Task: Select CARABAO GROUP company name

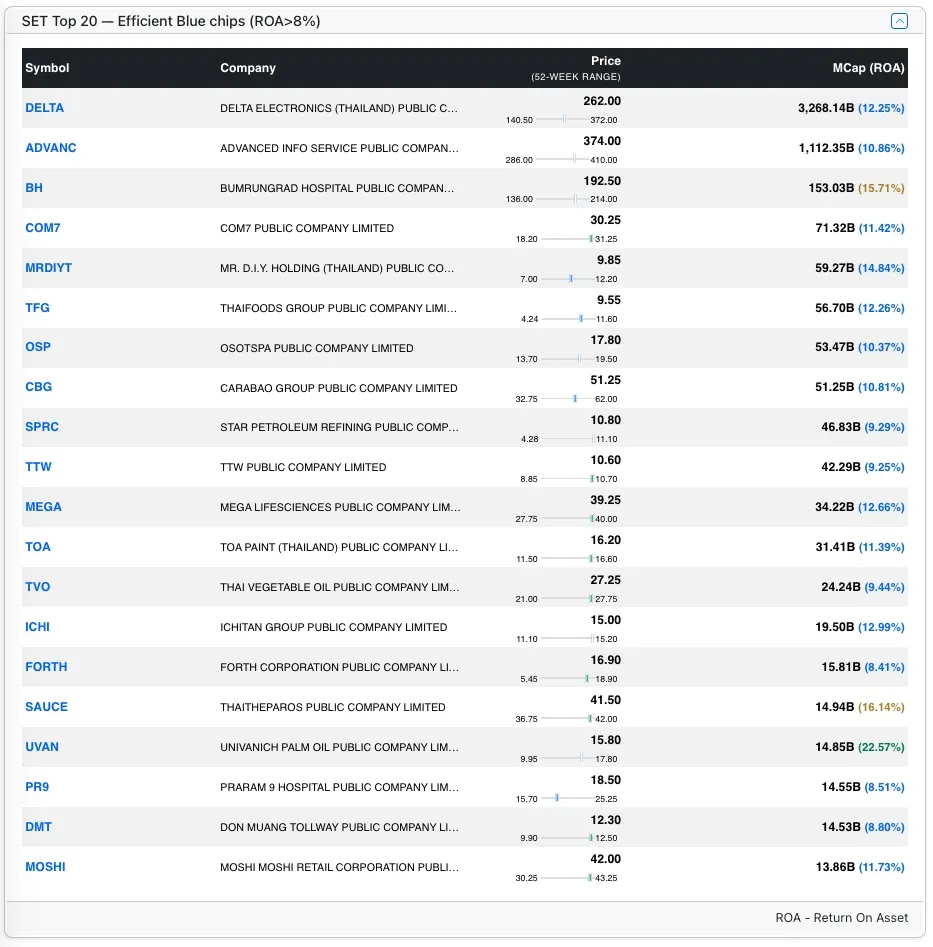Action: tap(339, 388)
